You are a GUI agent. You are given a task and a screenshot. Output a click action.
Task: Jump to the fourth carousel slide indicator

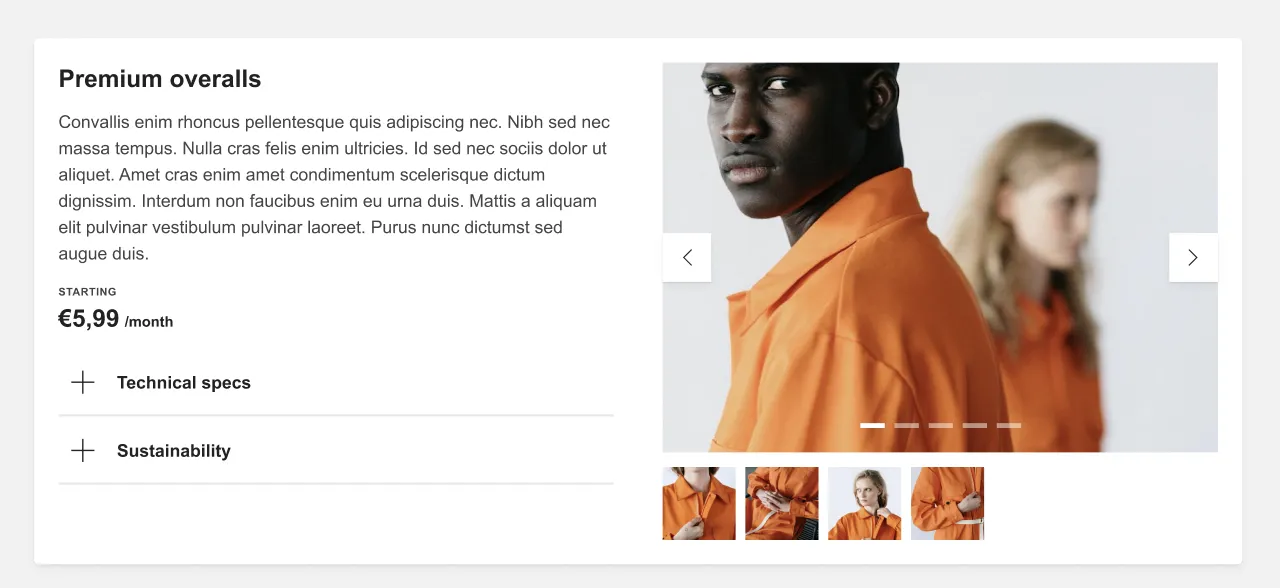974,426
